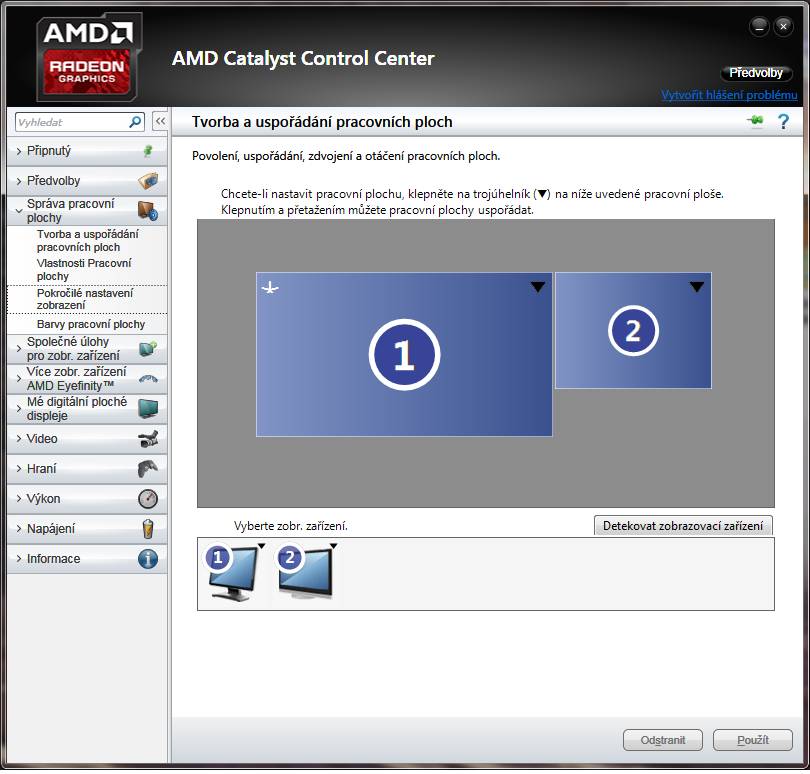Click the AMD Eyefinity icon
Image resolution: width=810 pixels, height=774 pixels.
point(148,379)
